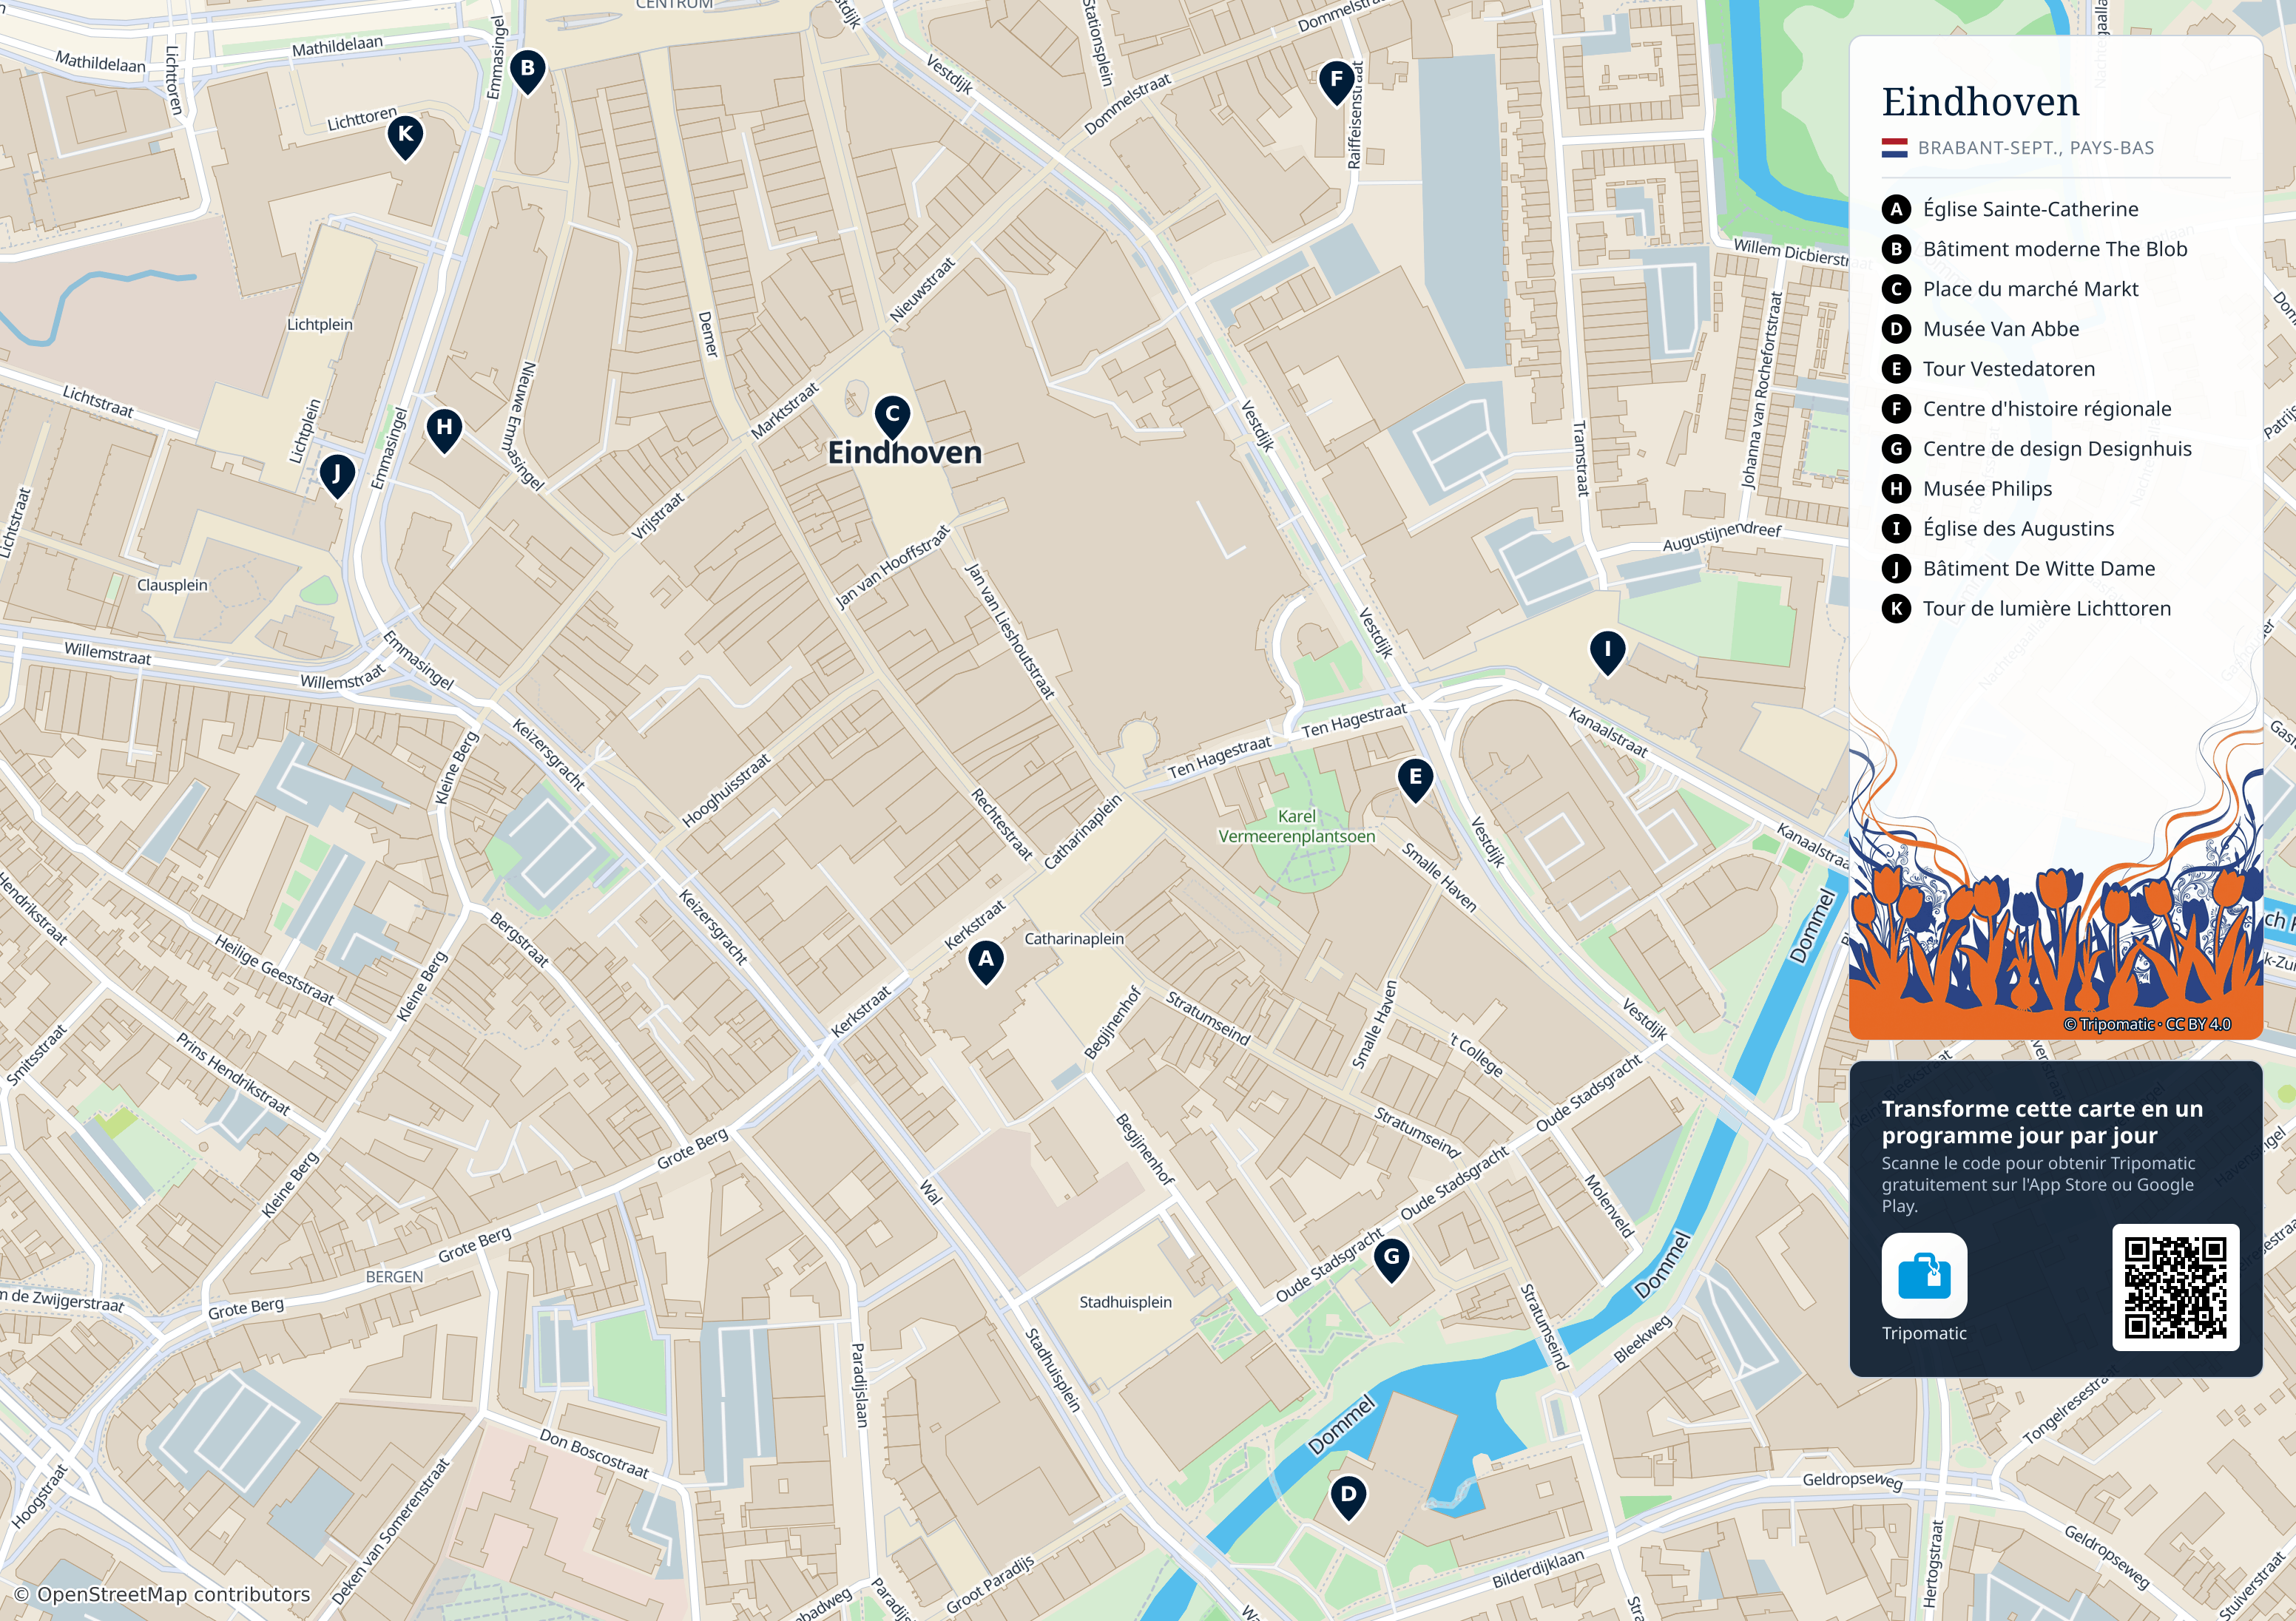Click map pin F on Raiffeisenstraat

(x=1337, y=83)
